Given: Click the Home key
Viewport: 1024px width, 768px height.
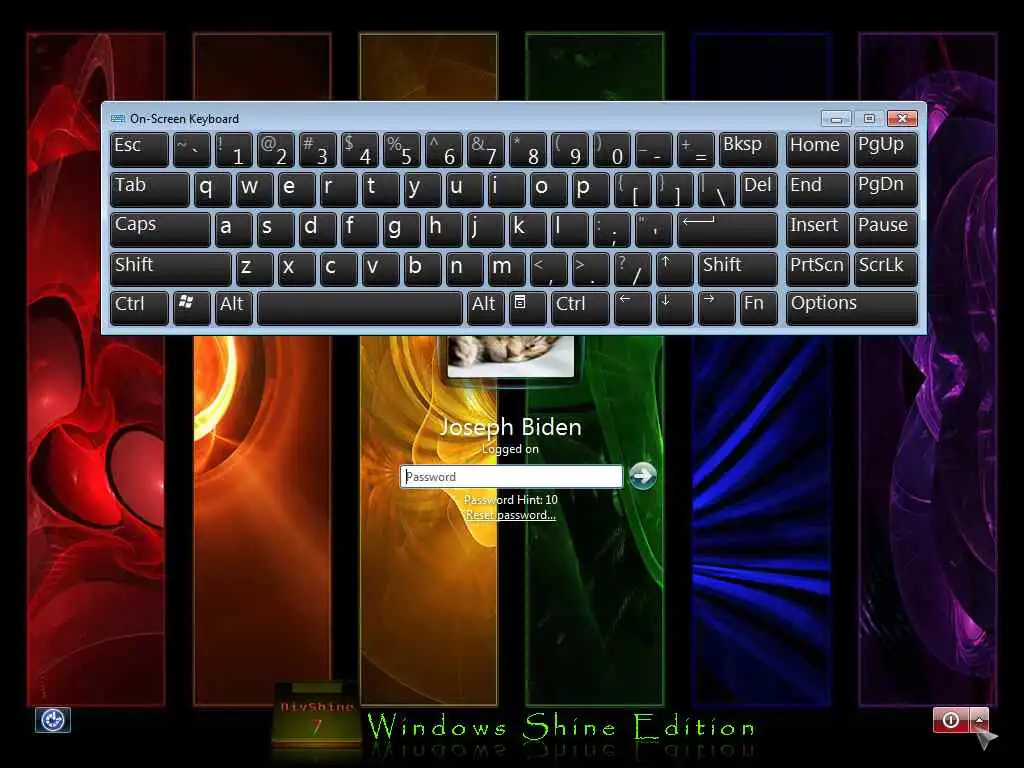Looking at the screenshot, I should click(x=818, y=150).
